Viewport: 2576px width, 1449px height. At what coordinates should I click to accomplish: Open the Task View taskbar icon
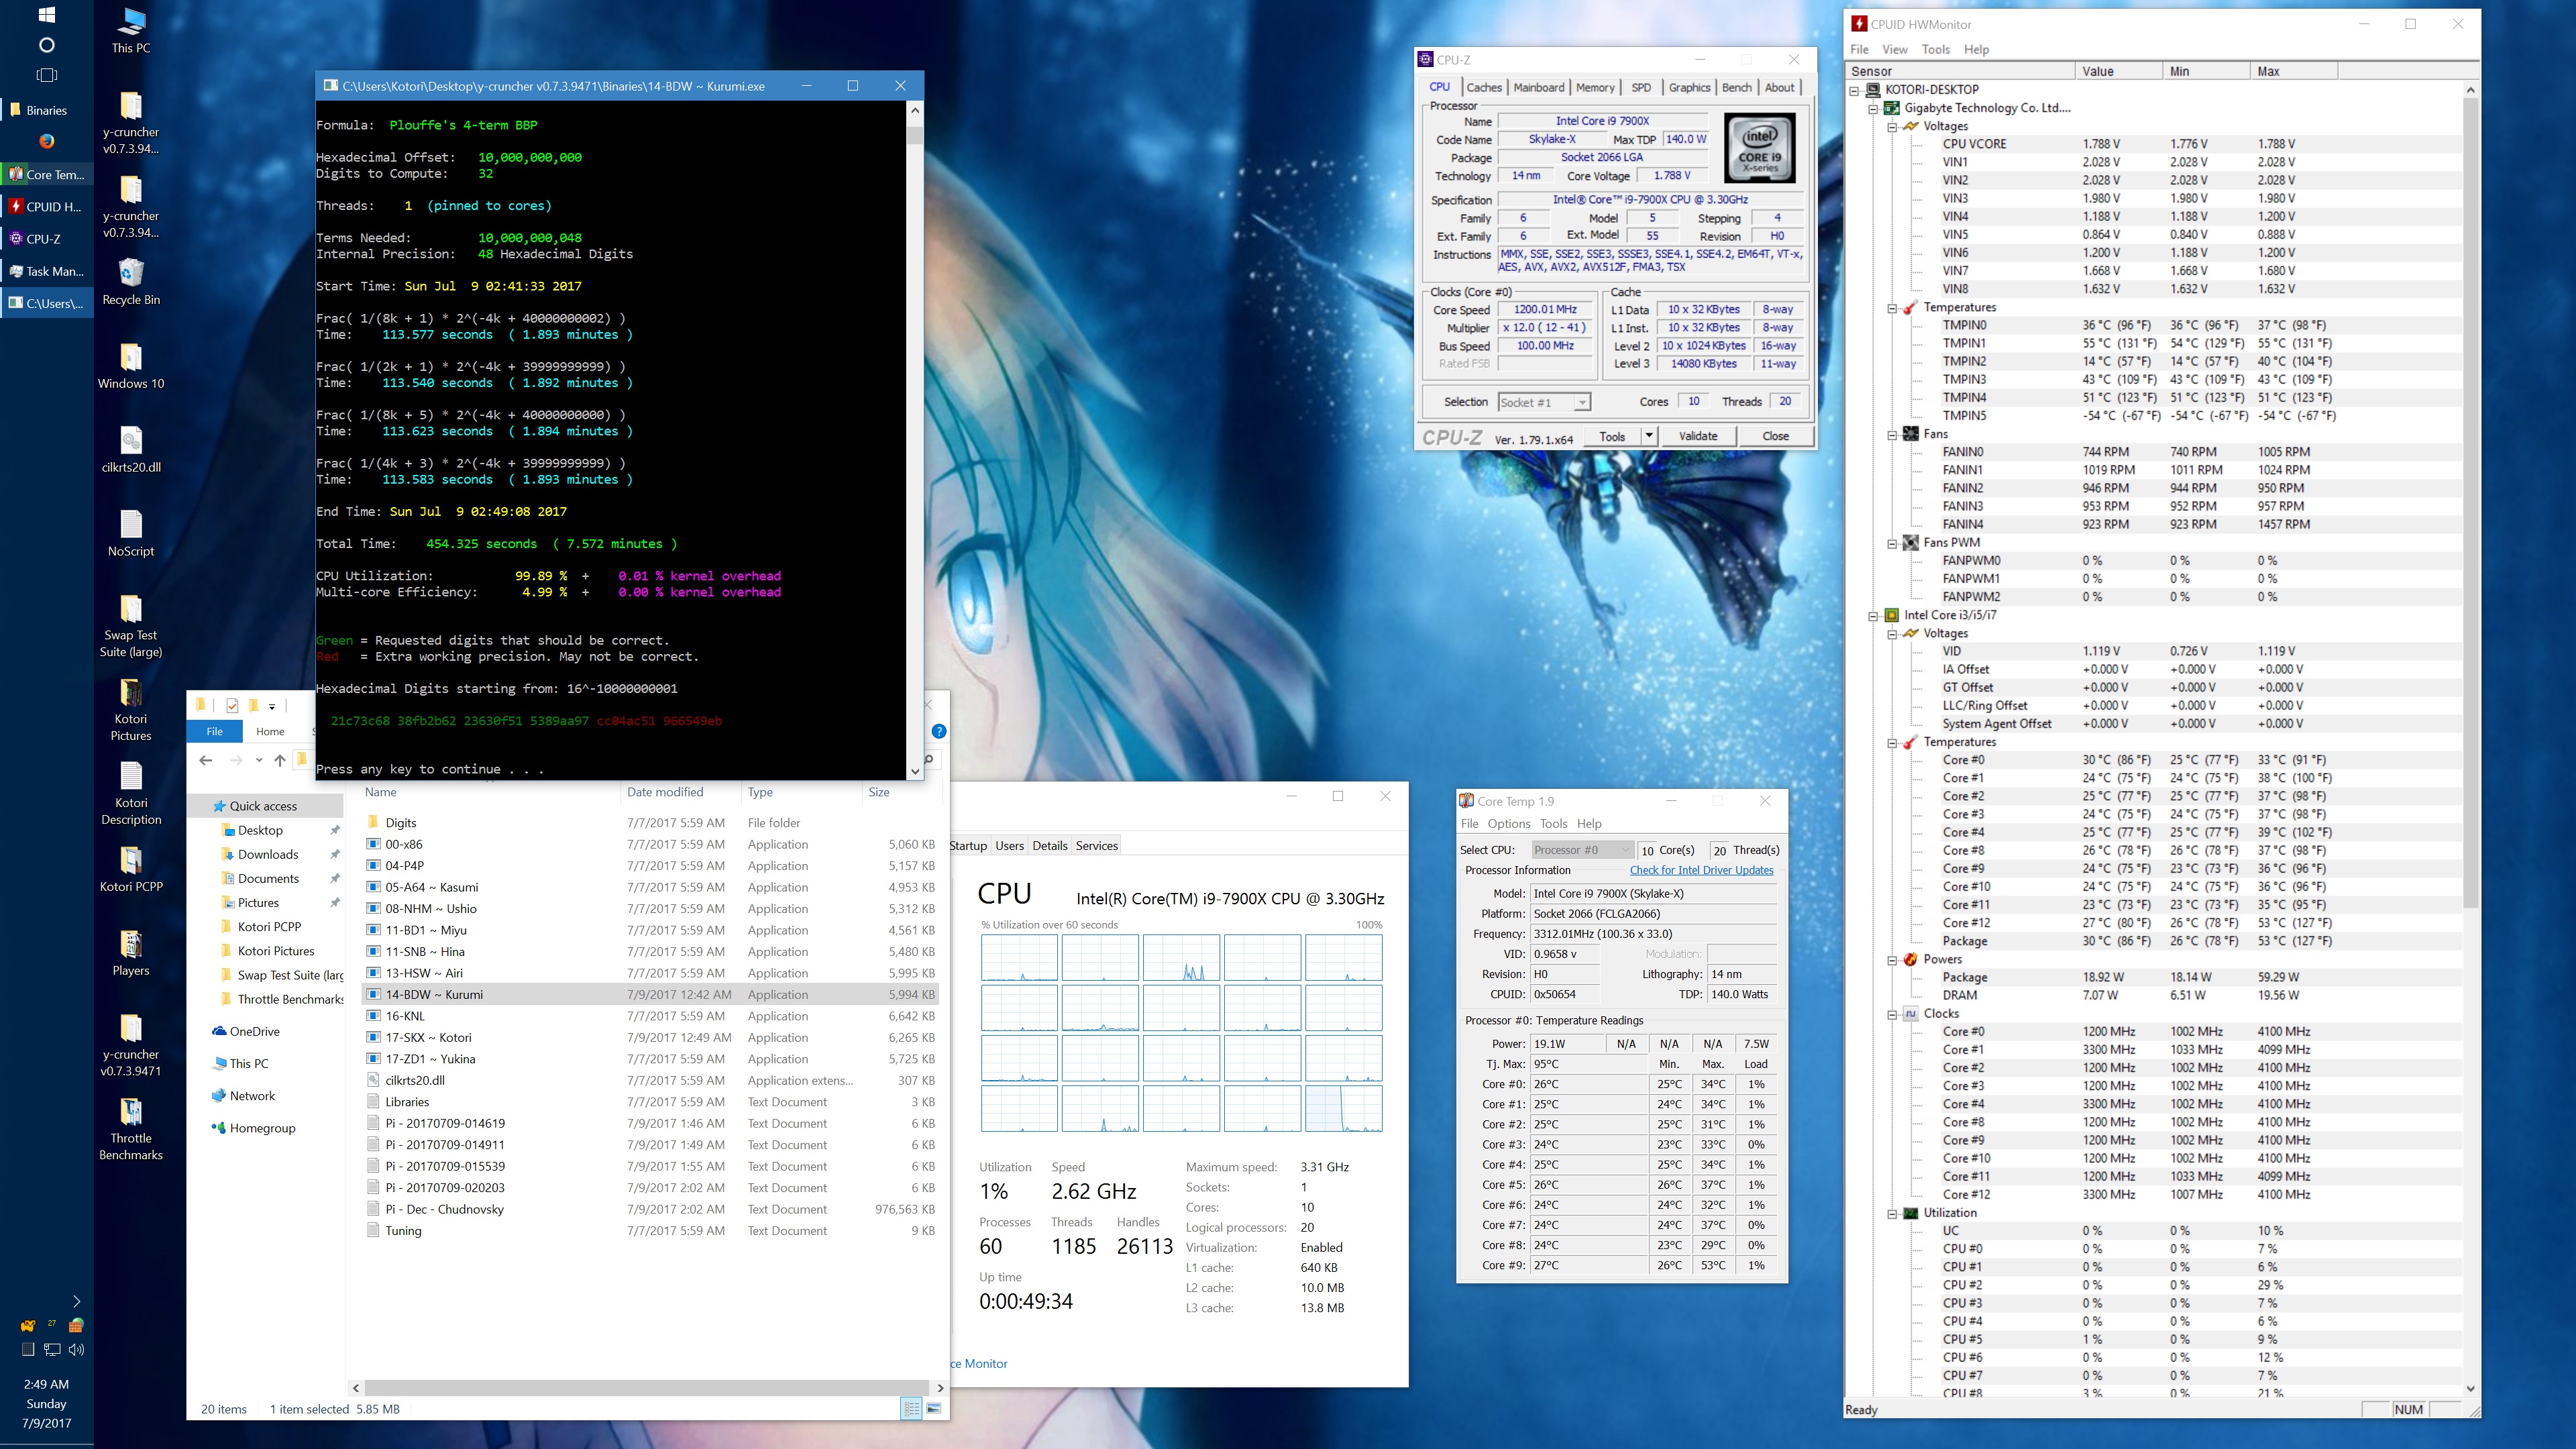click(x=46, y=76)
